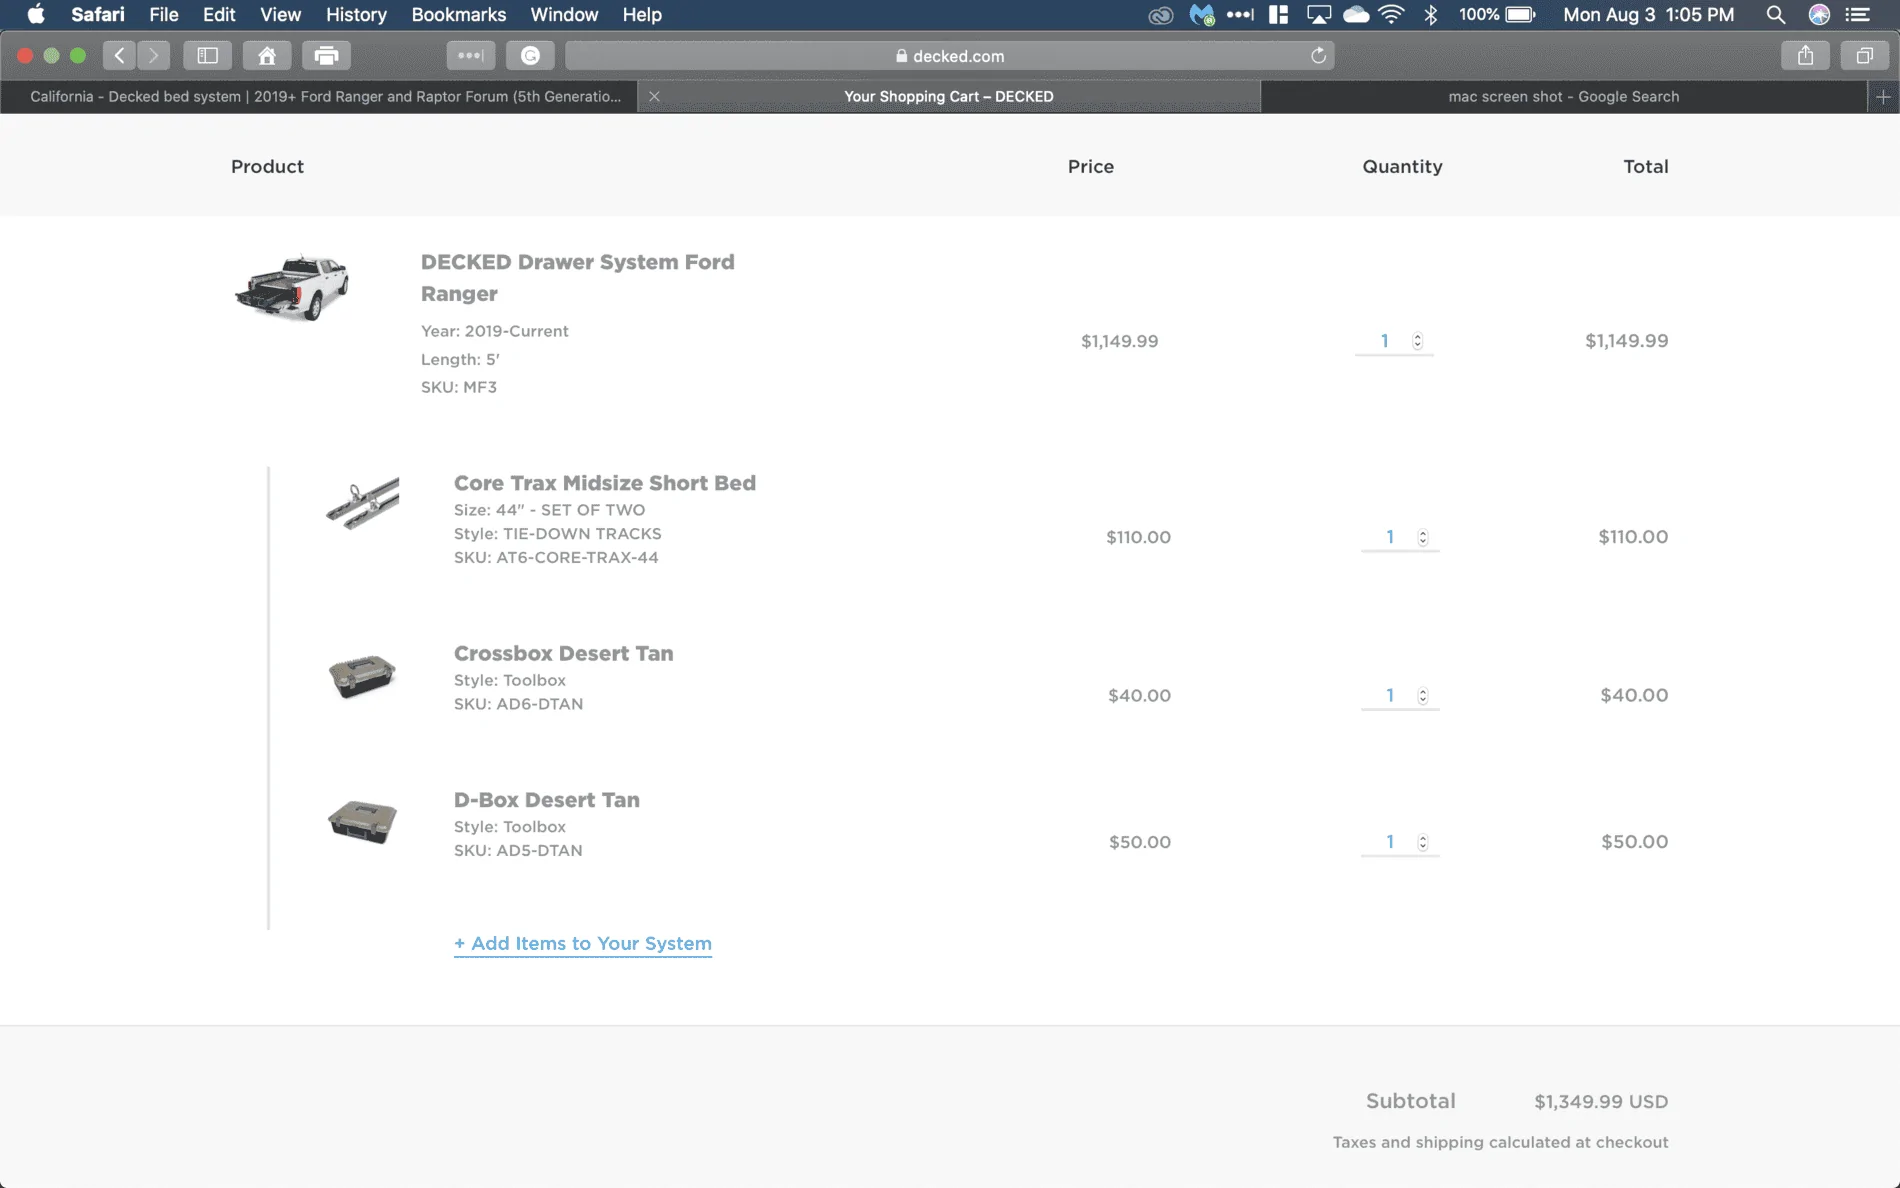Open the D-Box Desert Tan product

click(546, 800)
